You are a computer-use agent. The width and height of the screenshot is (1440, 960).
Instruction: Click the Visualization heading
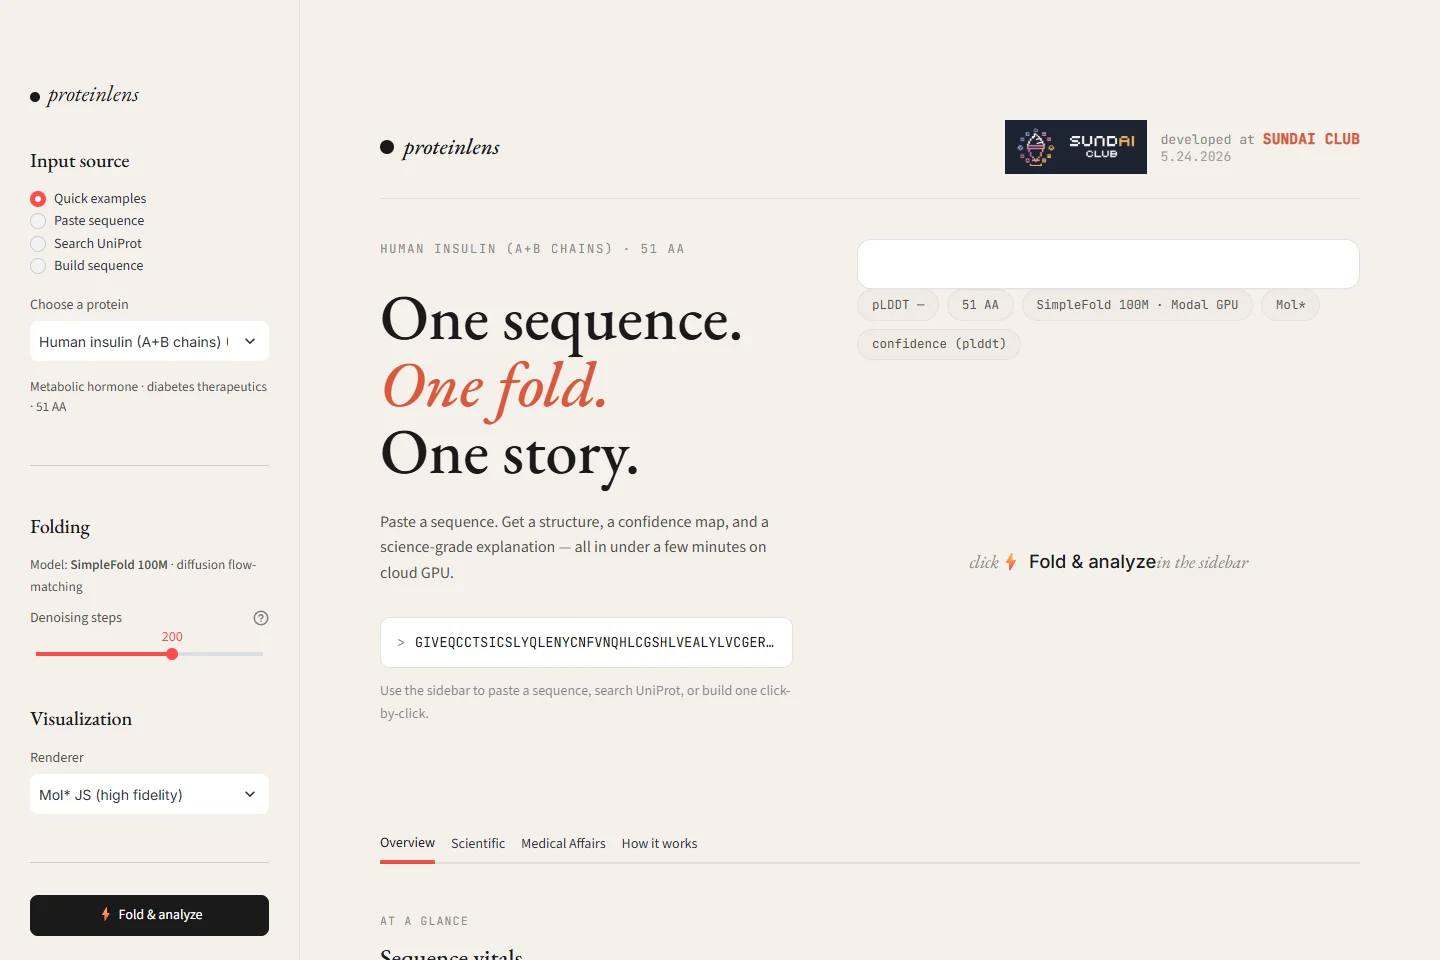tap(81, 719)
